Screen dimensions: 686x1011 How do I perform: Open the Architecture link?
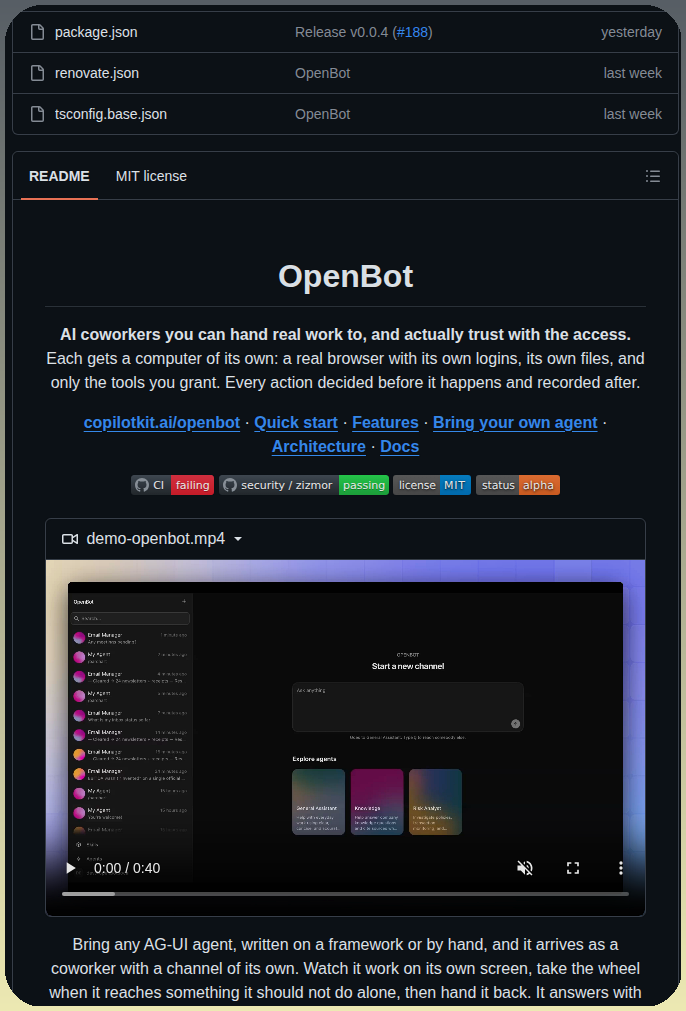[318, 447]
